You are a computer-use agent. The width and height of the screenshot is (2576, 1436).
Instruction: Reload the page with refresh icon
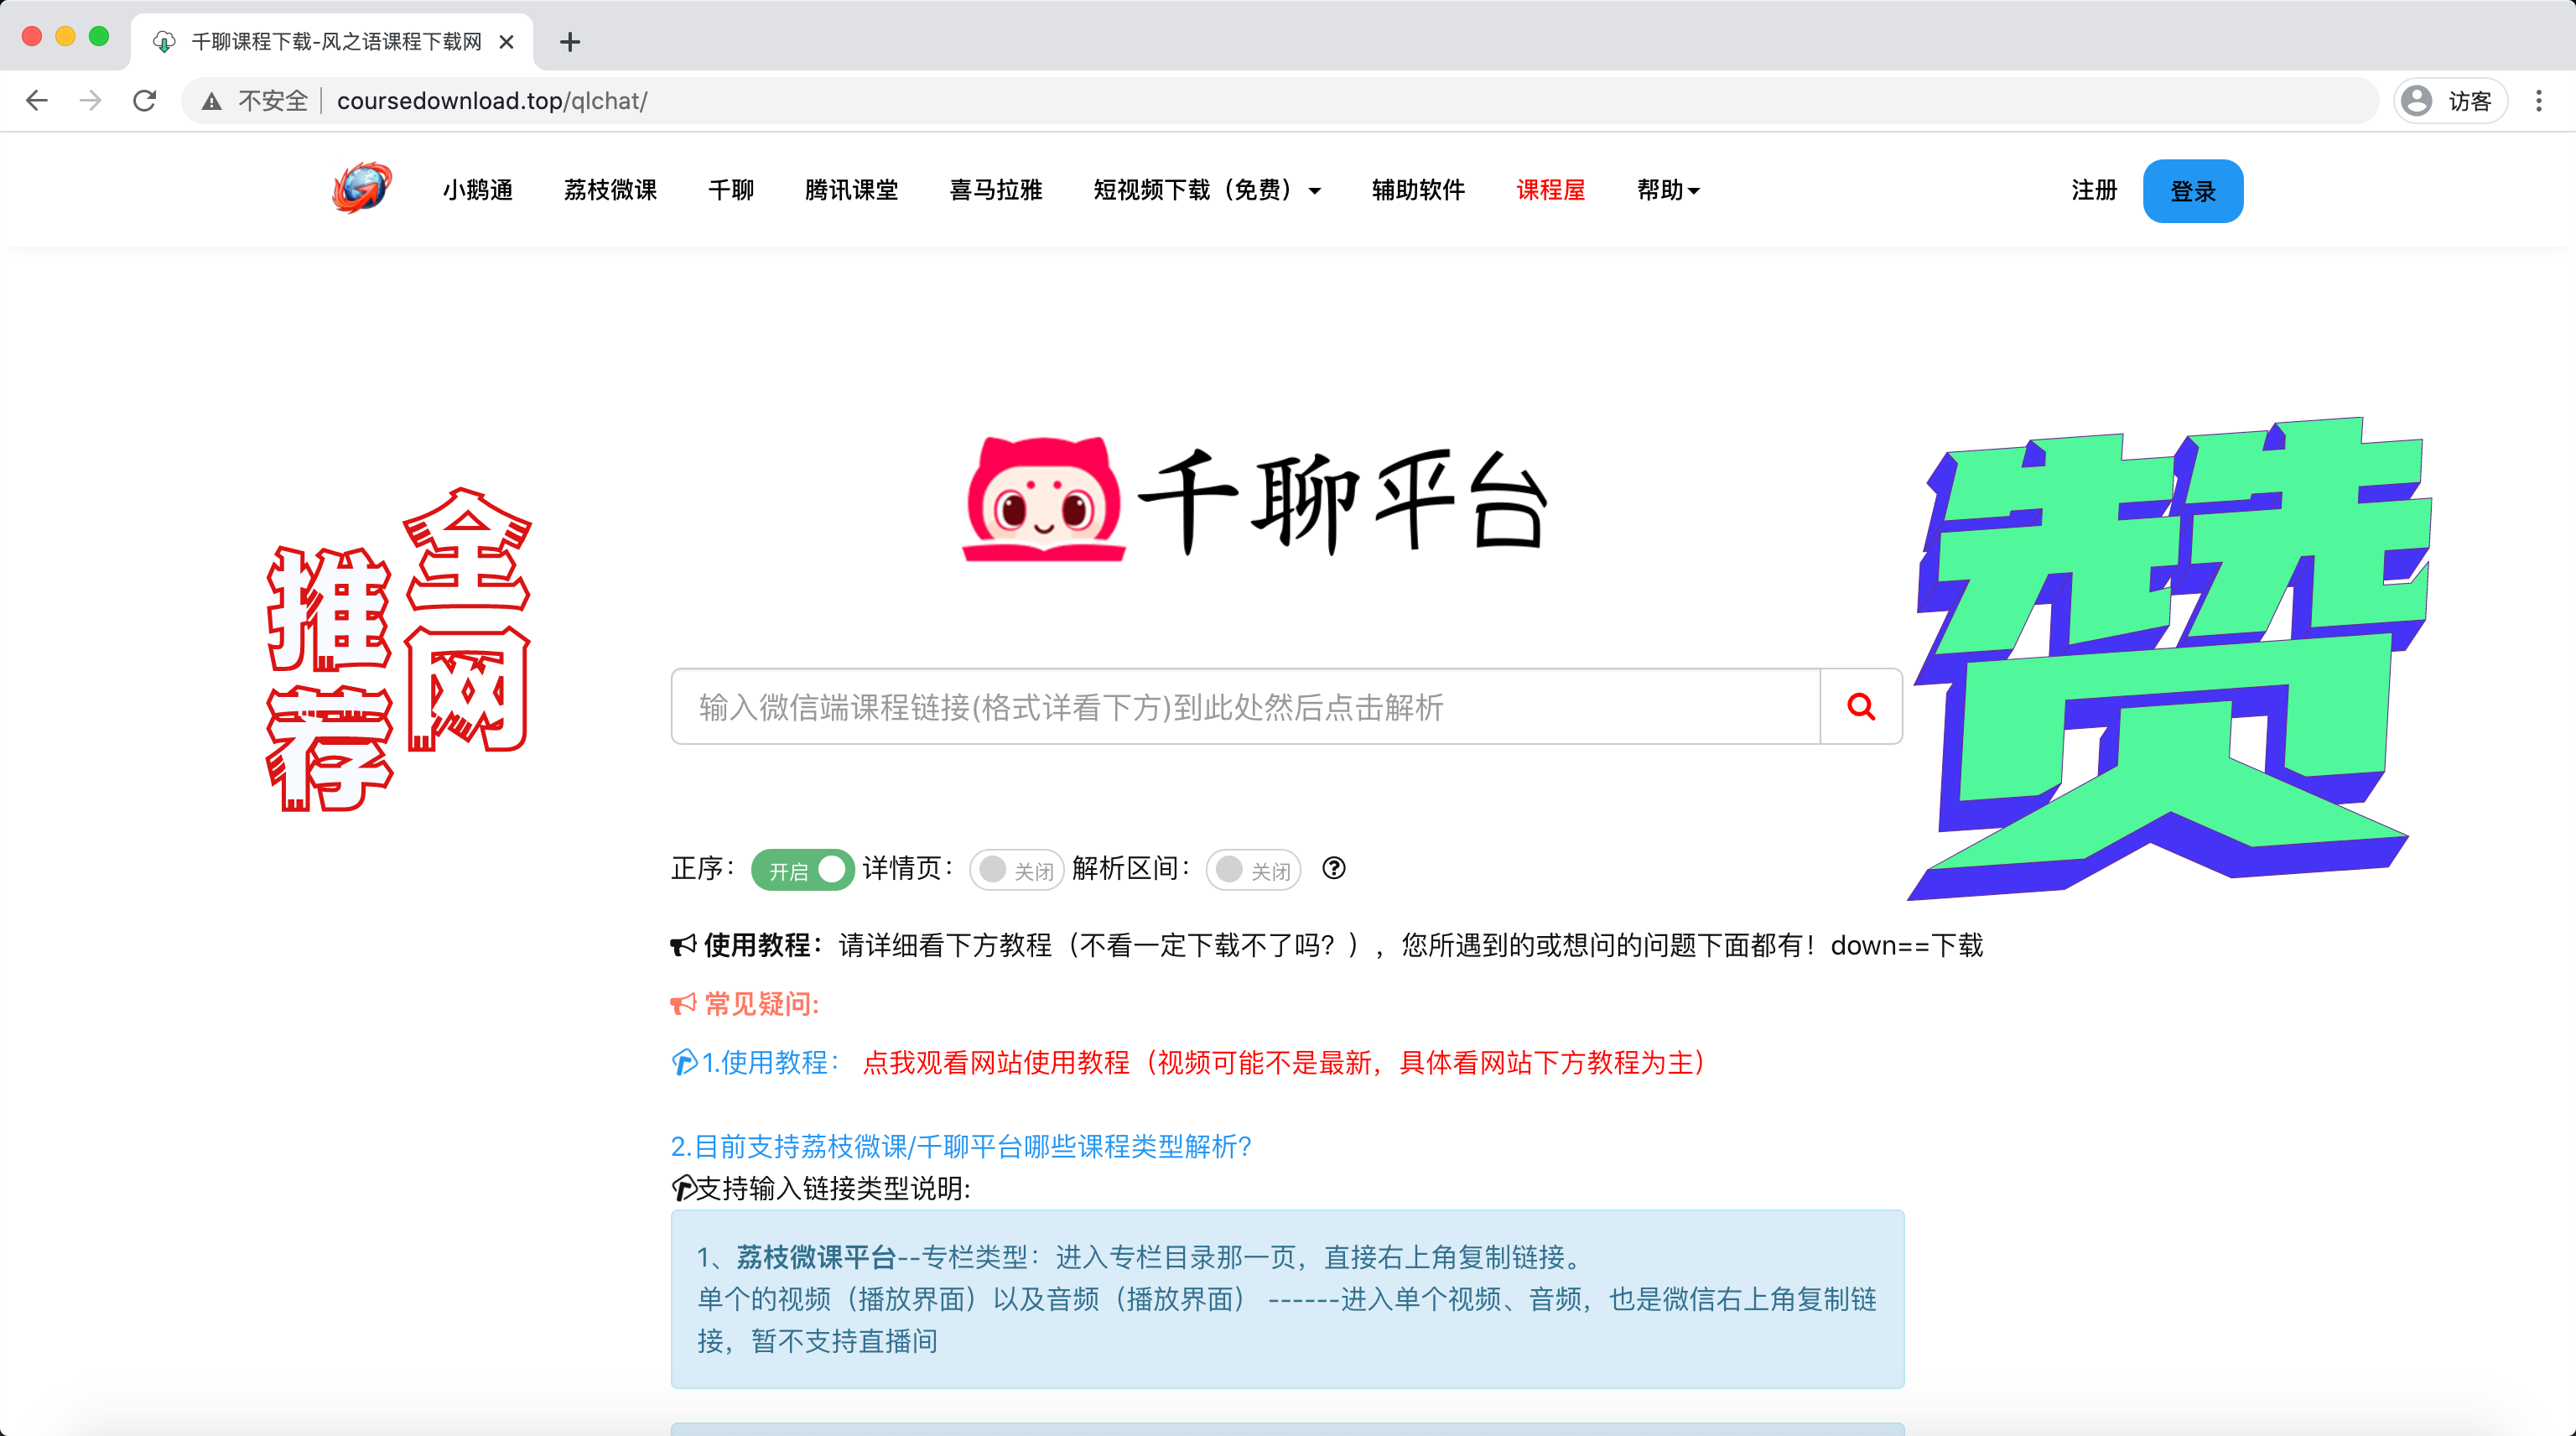[x=145, y=101]
